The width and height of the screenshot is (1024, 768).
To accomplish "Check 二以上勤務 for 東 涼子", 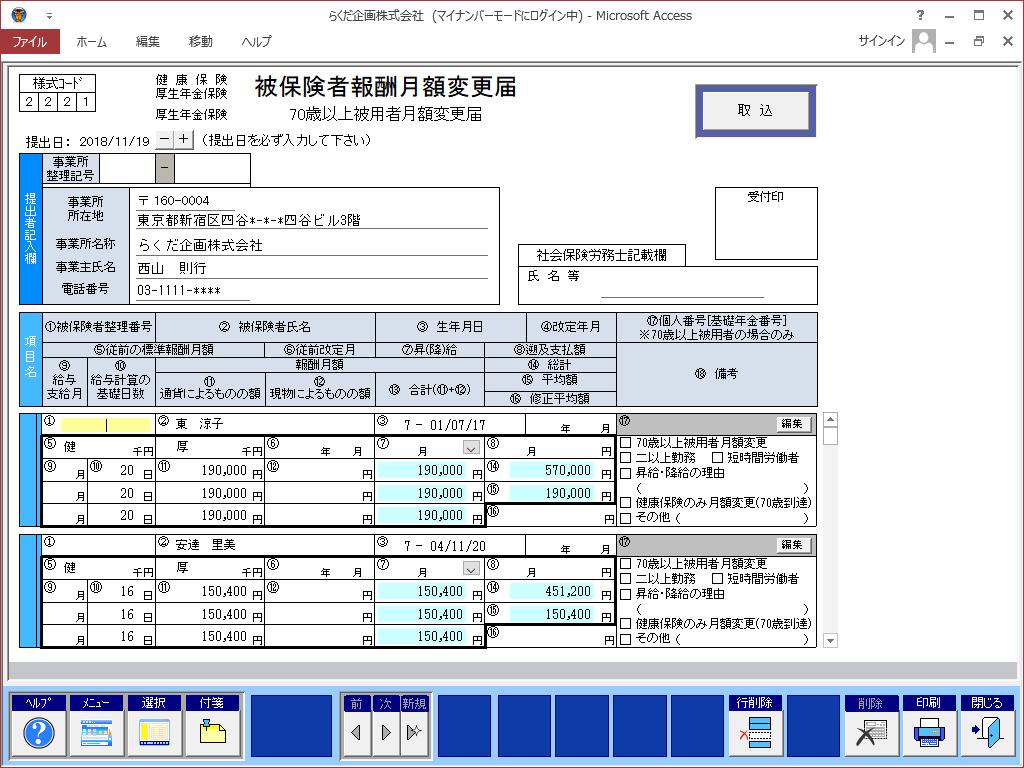I will pos(626,458).
